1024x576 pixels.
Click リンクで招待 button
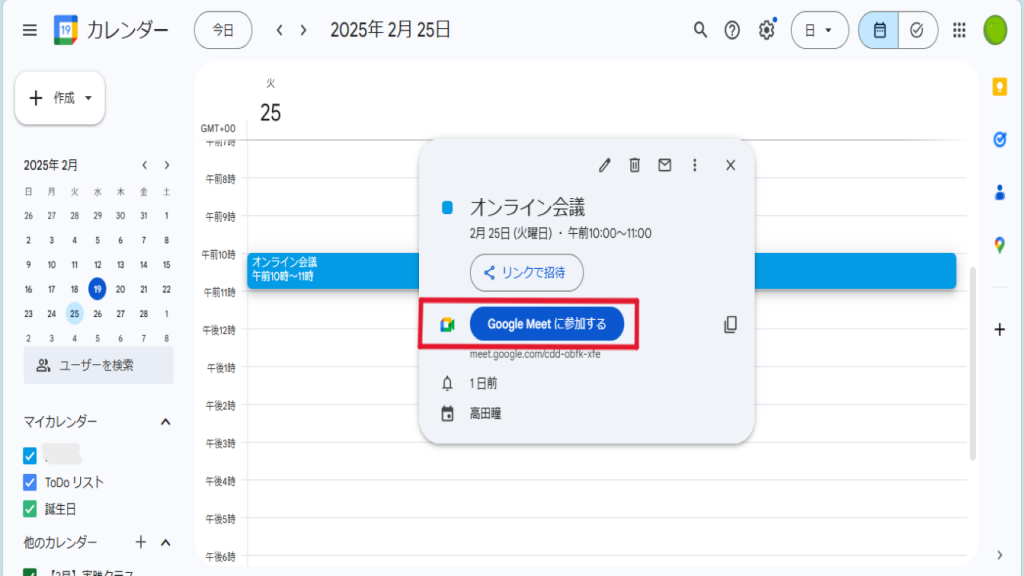point(526,272)
